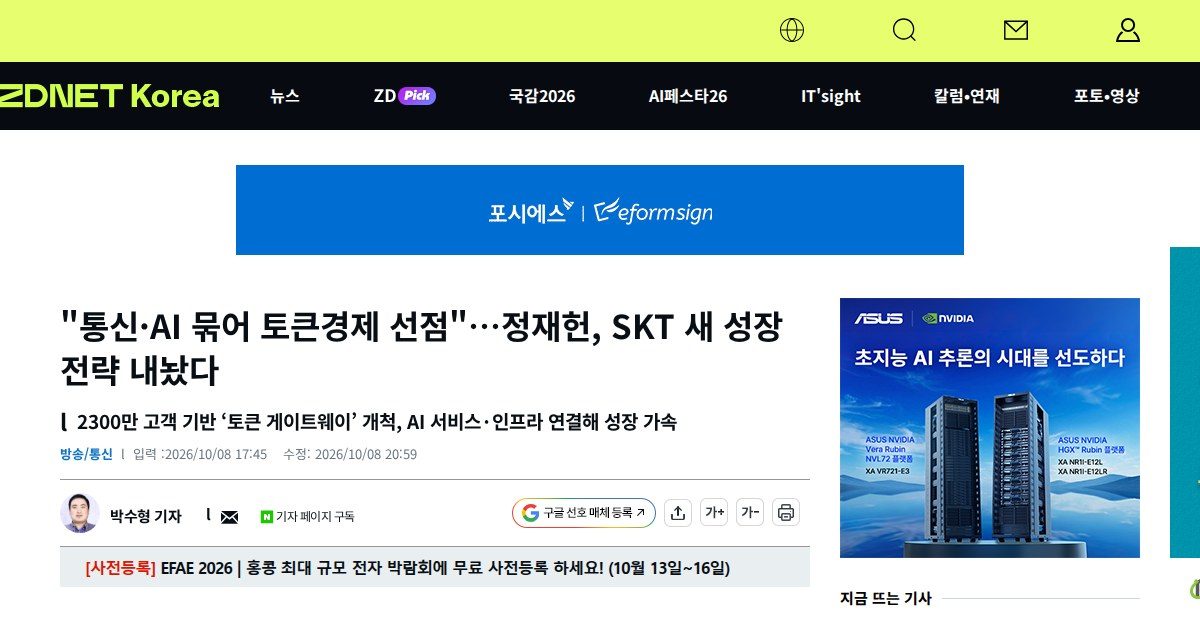
Task: Click the 수정 2026/10/08 20:59 timestamp
Action: 350,454
